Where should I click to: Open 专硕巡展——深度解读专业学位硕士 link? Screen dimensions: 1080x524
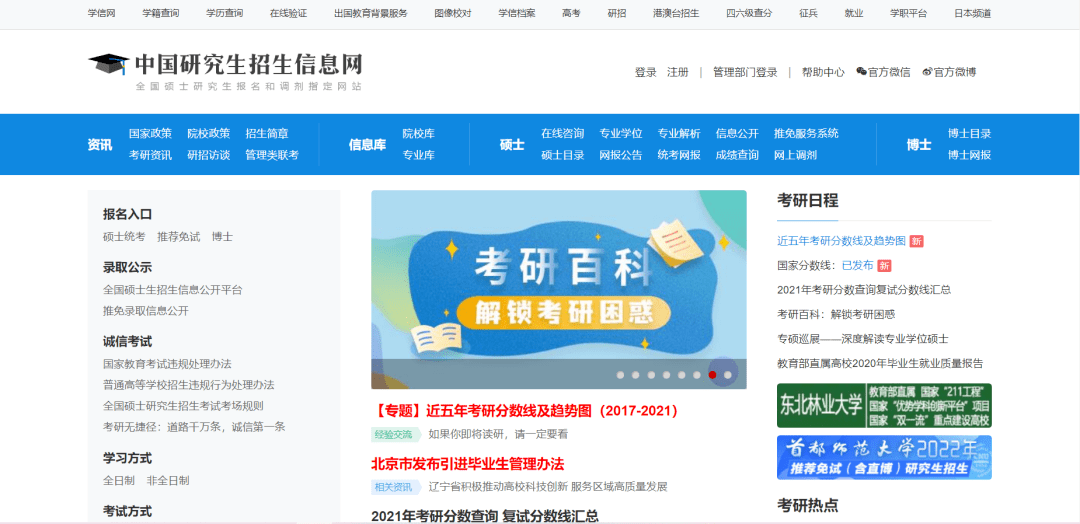click(x=862, y=339)
